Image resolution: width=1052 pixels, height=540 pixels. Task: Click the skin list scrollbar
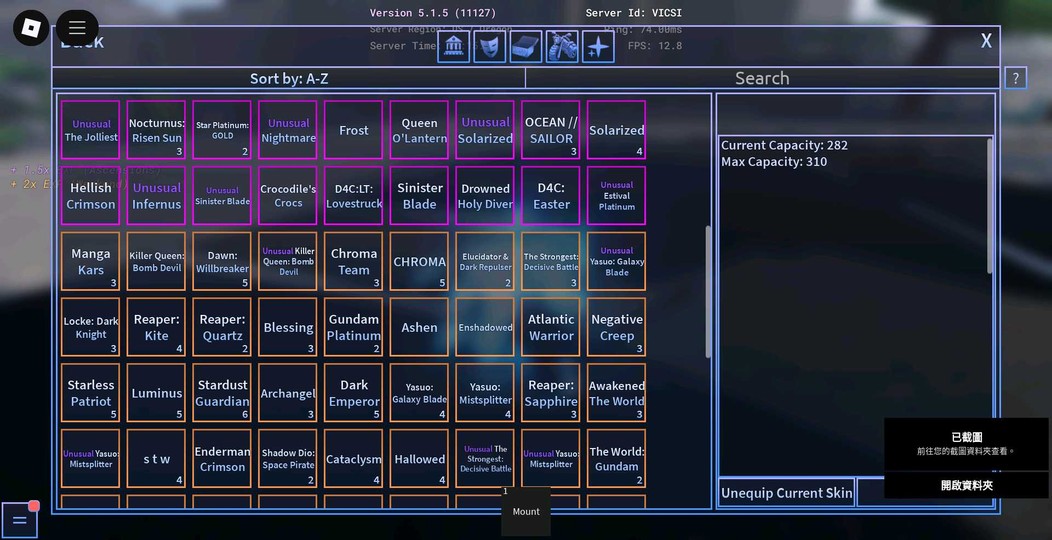pyautogui.click(x=709, y=290)
